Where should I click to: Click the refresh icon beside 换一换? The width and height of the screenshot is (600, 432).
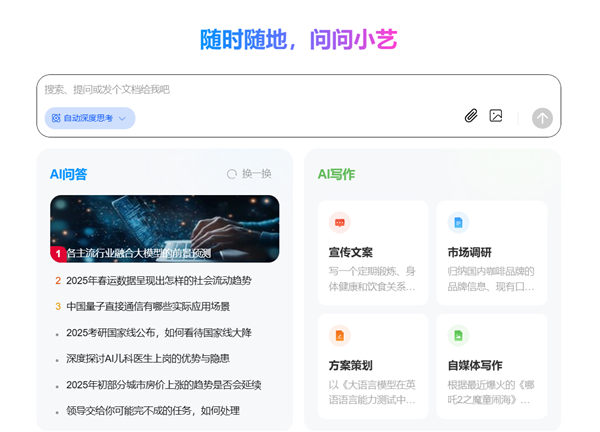coord(232,174)
